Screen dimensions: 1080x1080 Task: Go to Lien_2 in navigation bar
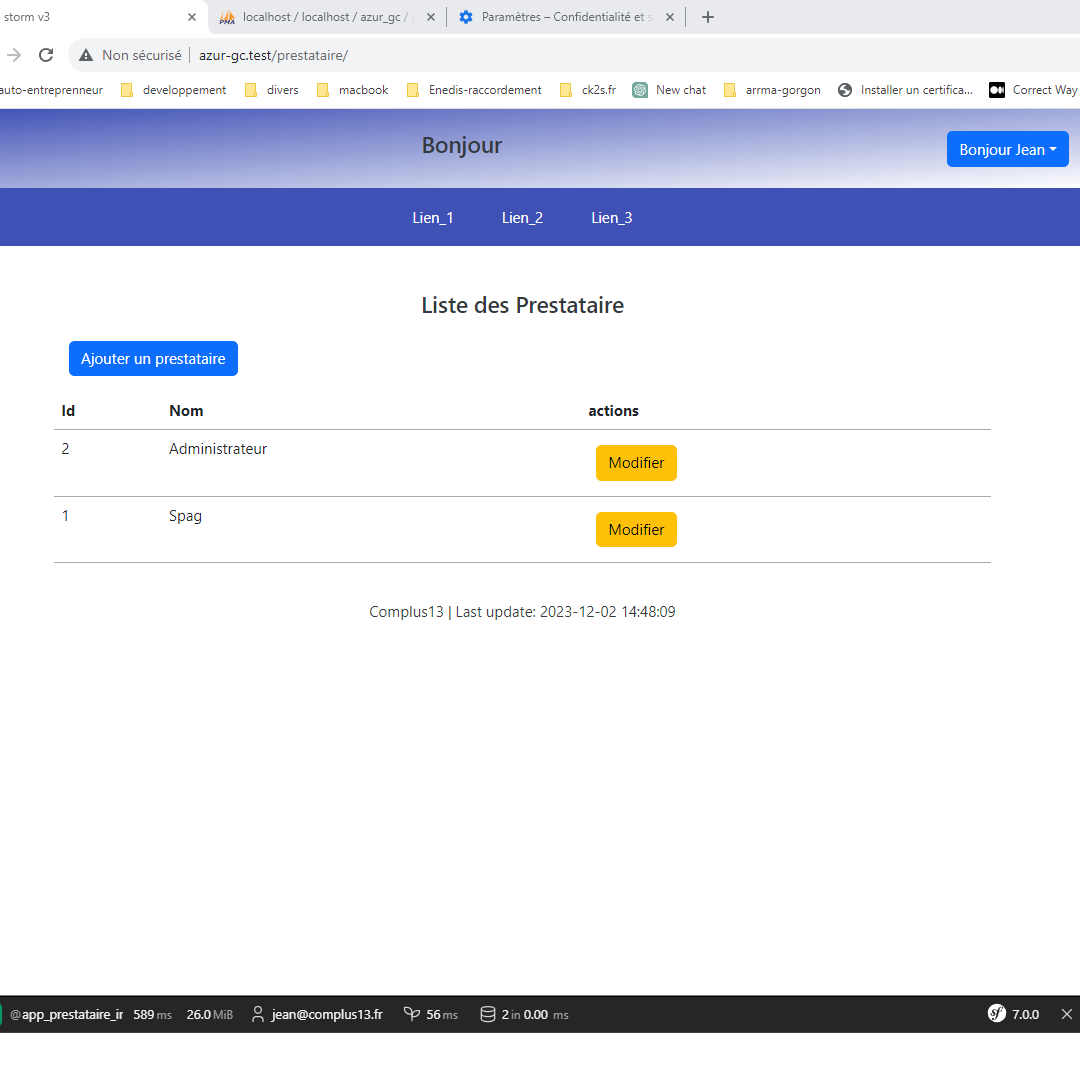pos(522,218)
